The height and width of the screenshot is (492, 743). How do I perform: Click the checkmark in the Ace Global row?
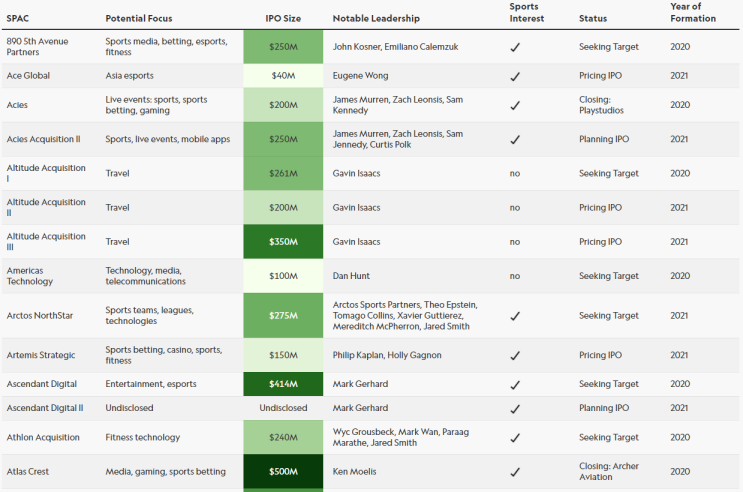[515, 76]
